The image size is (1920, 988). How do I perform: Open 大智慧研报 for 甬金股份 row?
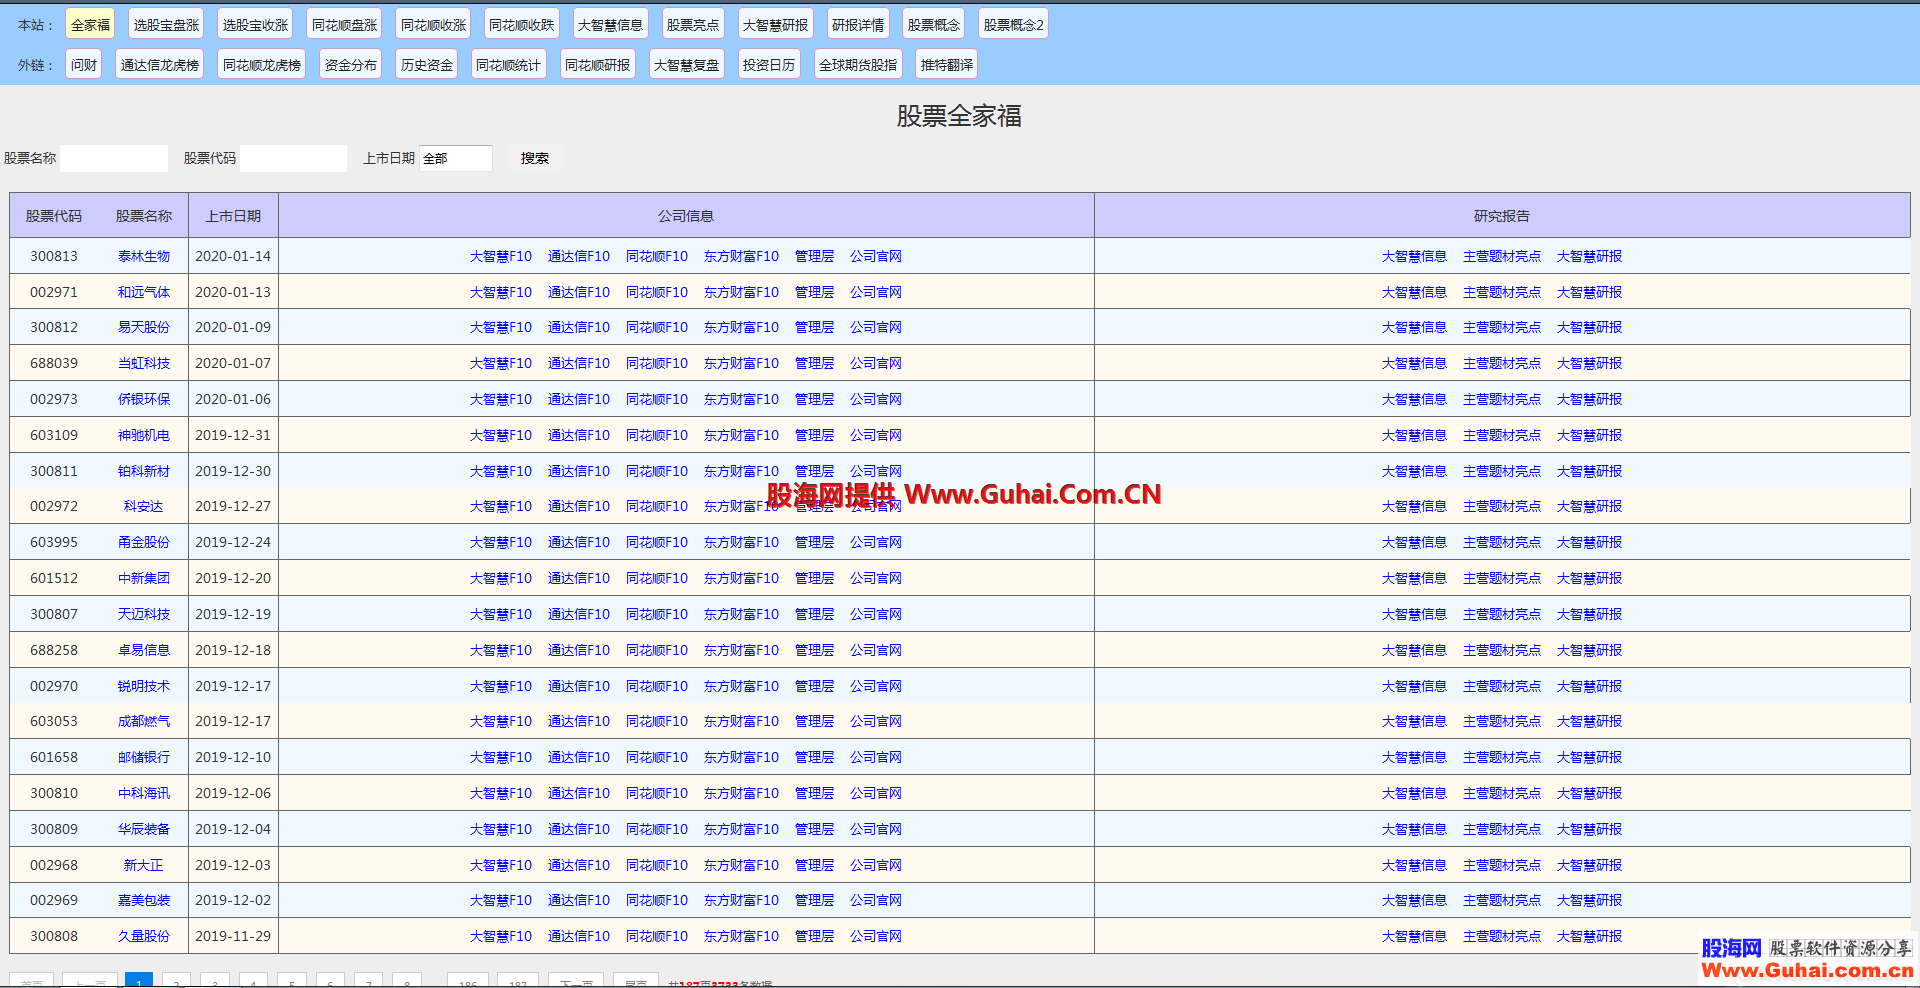1590,542
